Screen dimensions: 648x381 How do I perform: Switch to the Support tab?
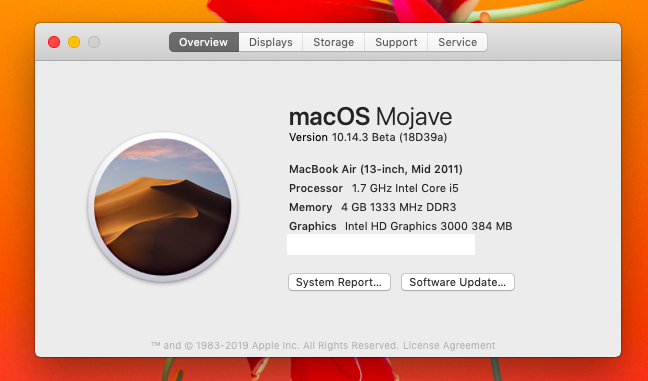pyautogui.click(x=396, y=42)
